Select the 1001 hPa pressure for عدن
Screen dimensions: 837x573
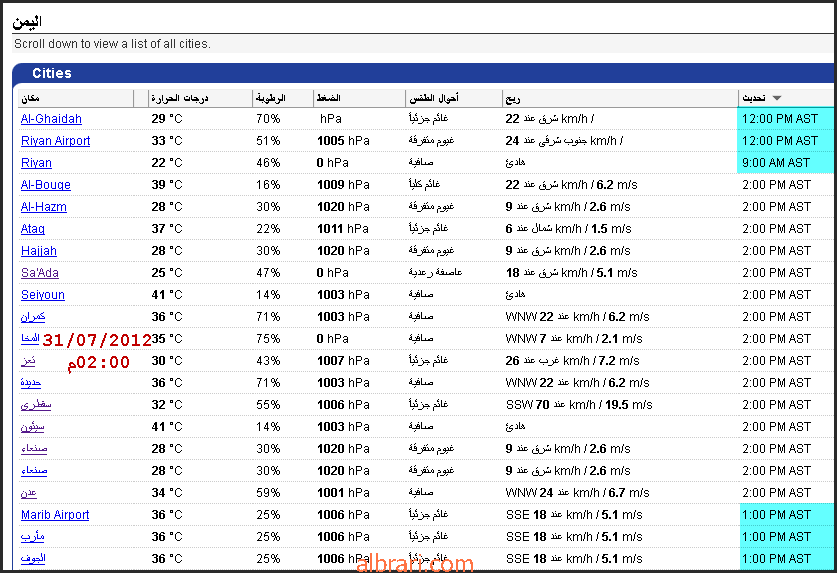[343, 492]
